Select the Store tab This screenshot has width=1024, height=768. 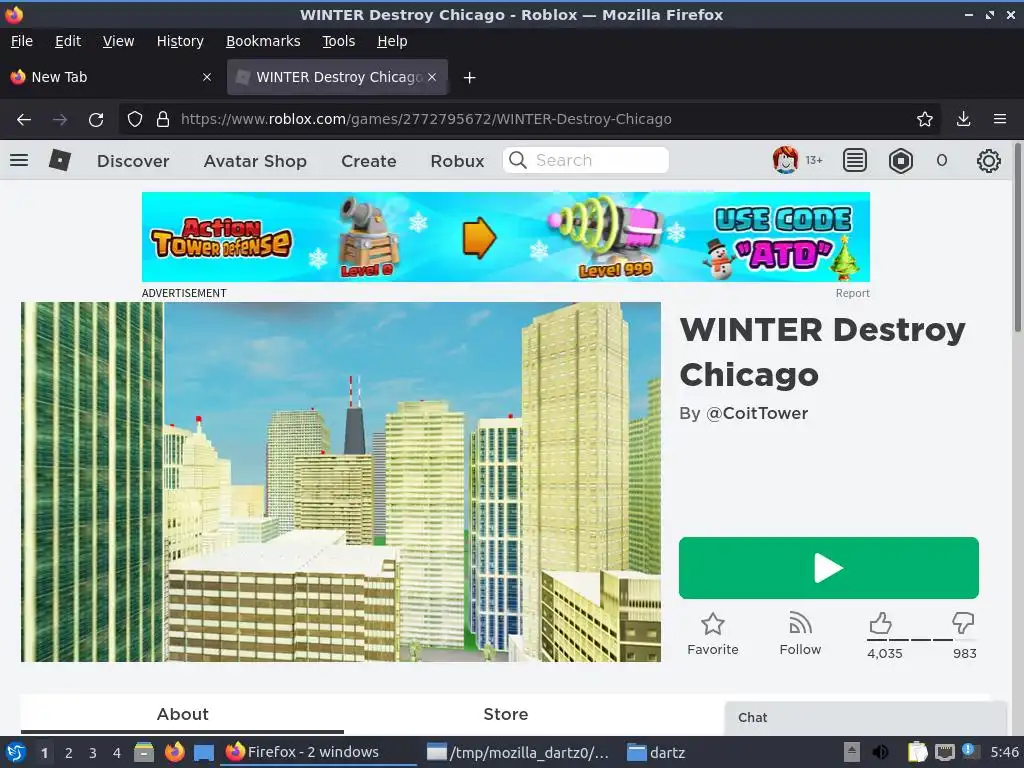[x=505, y=714]
